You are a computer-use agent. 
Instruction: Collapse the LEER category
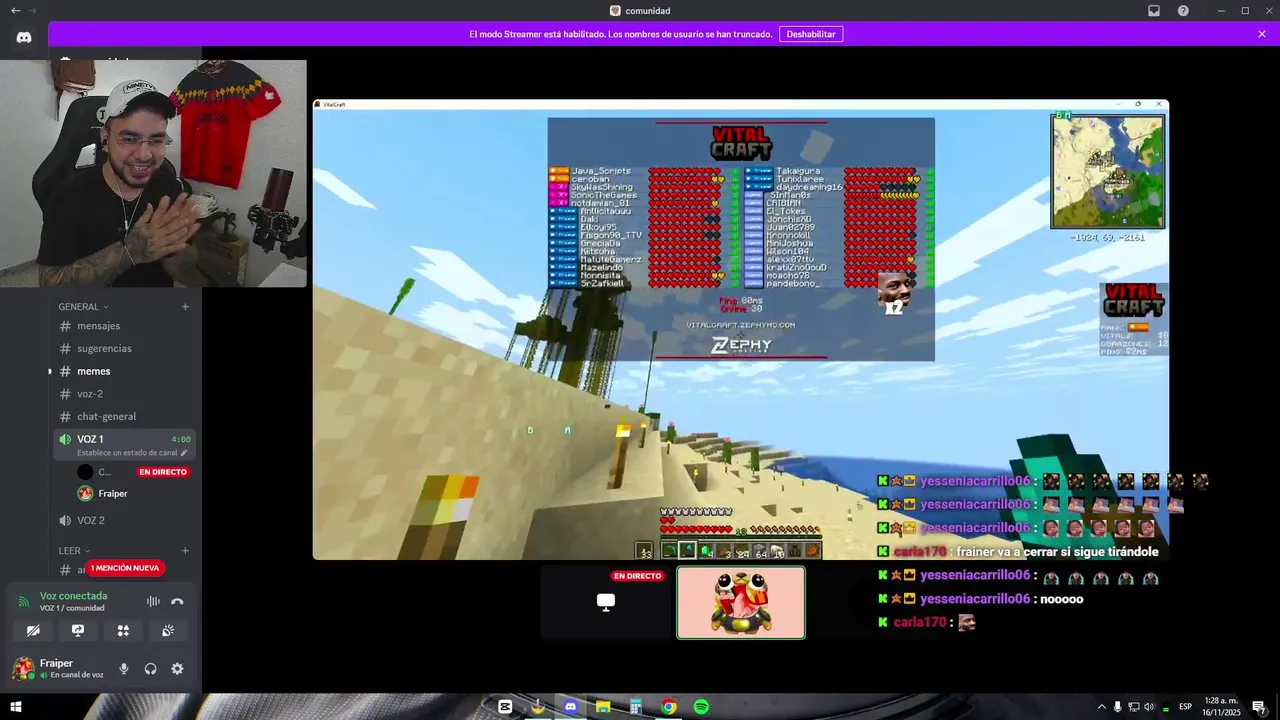(74, 551)
